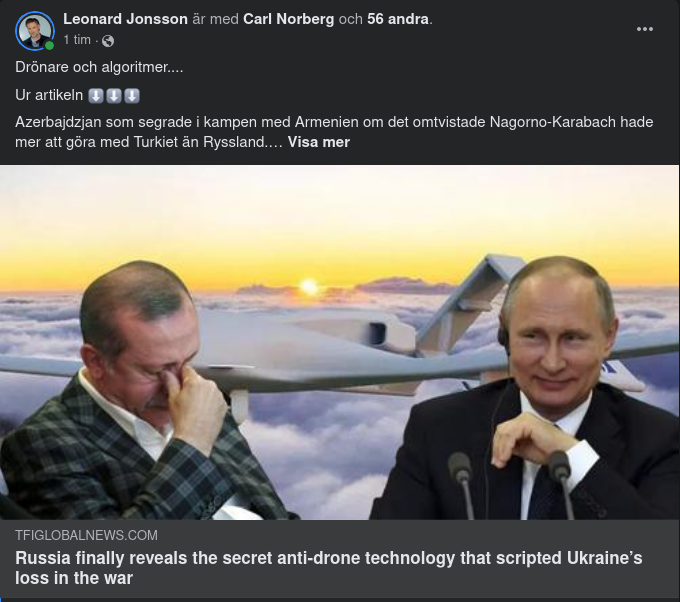
Task: Open Leonard Jonsson's profile name link
Action: click(x=125, y=19)
